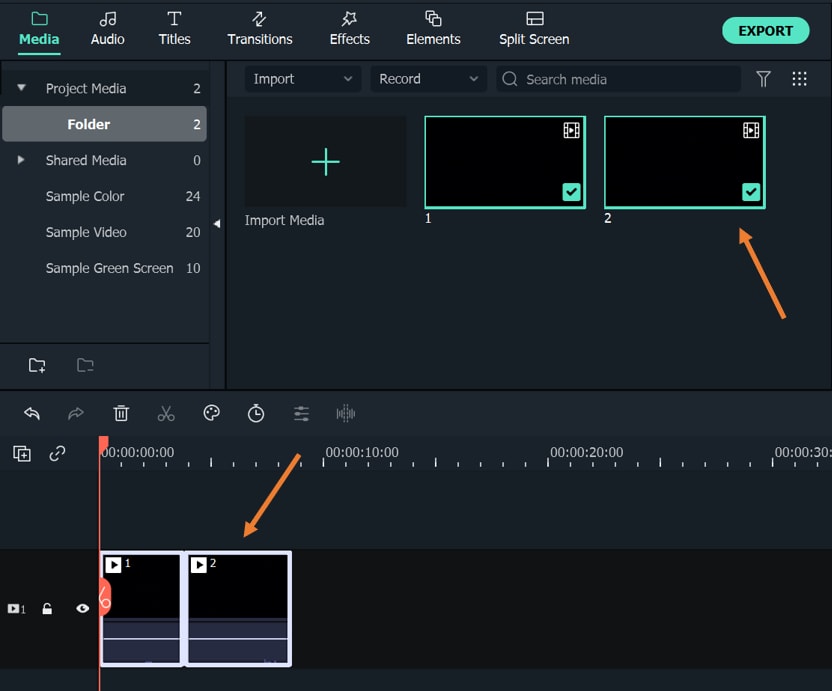Open the Color palette tool

pyautogui.click(x=211, y=413)
